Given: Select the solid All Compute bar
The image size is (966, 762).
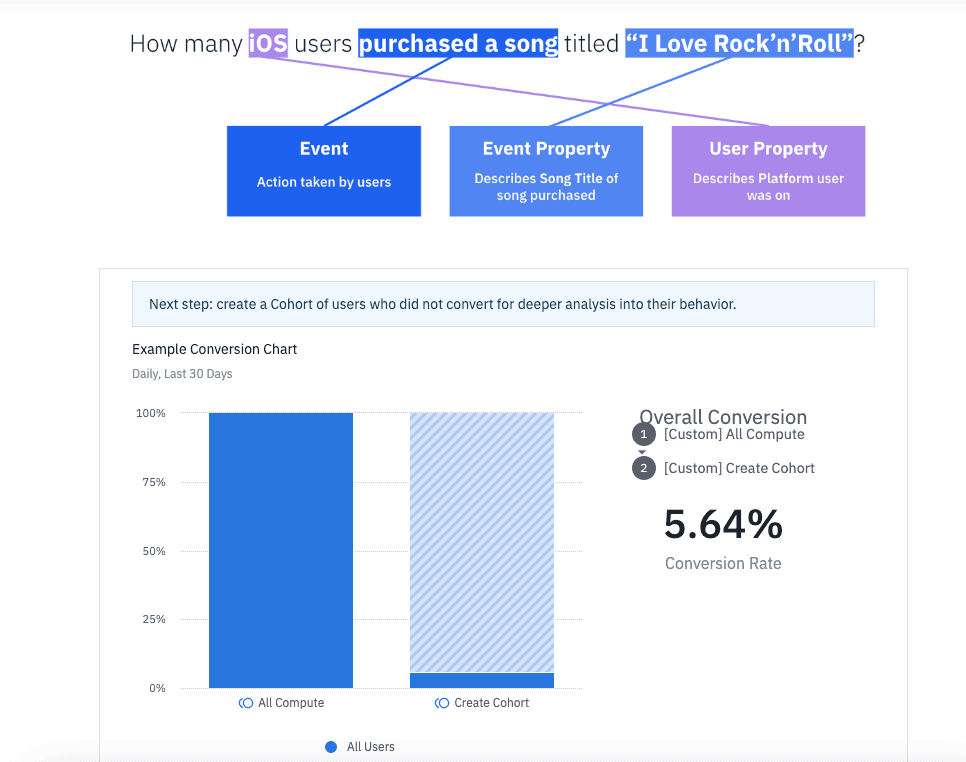Looking at the screenshot, I should pos(281,550).
